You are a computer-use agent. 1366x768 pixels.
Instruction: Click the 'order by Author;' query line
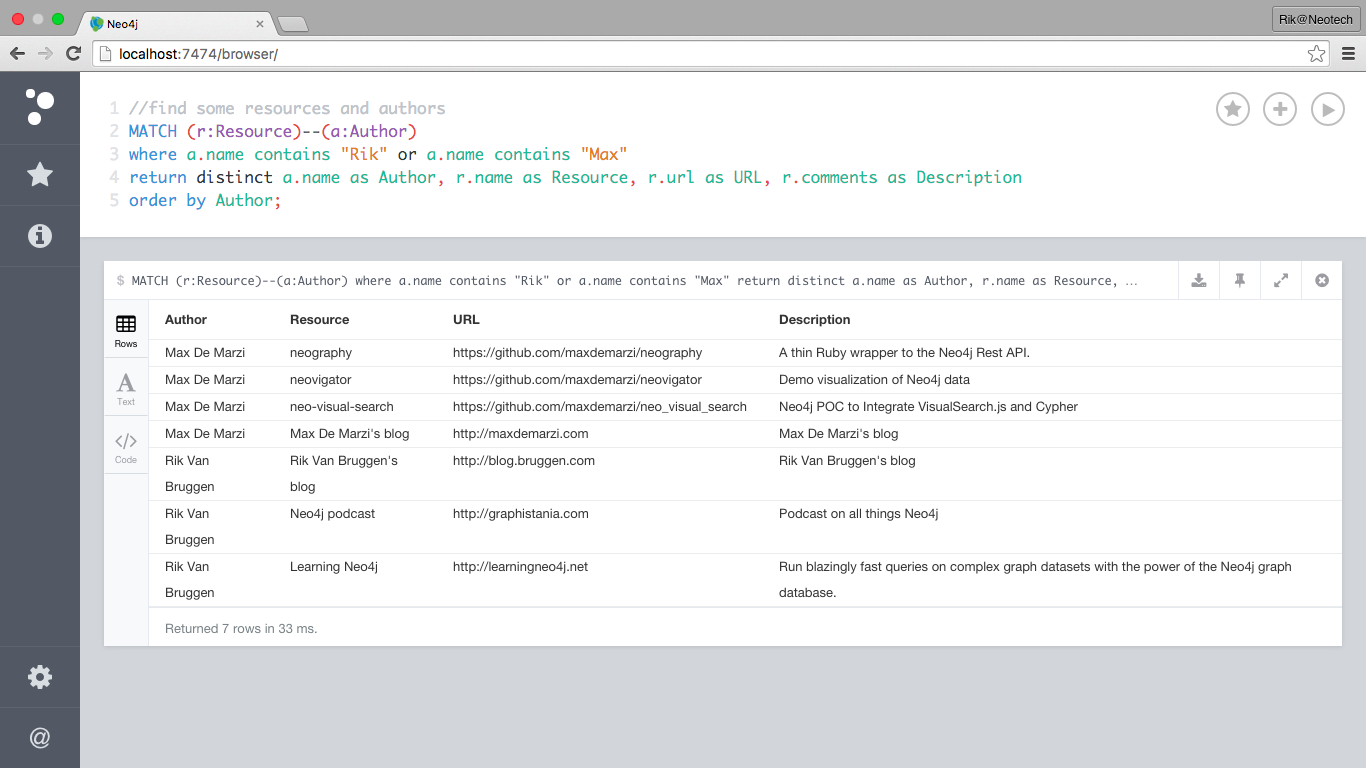[206, 200]
